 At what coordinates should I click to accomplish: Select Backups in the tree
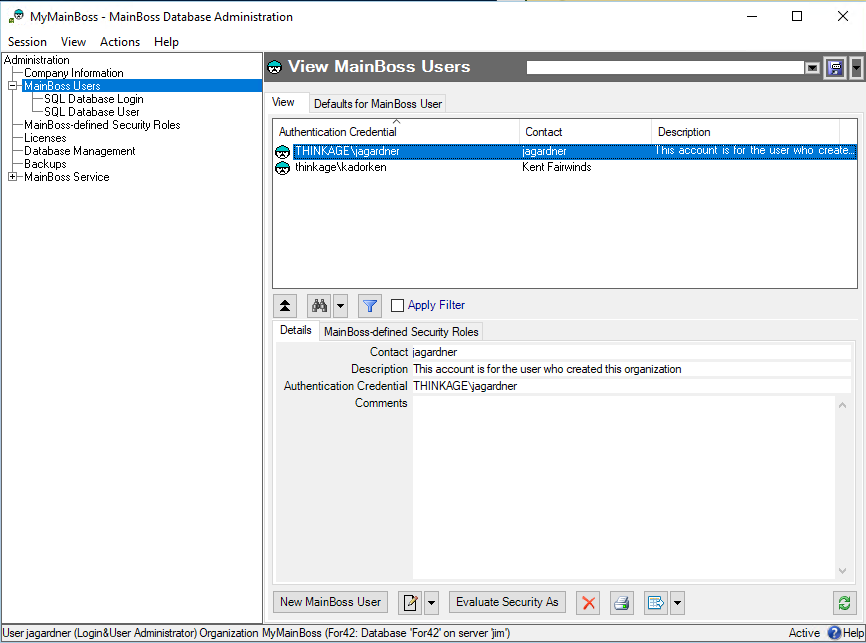tap(45, 164)
